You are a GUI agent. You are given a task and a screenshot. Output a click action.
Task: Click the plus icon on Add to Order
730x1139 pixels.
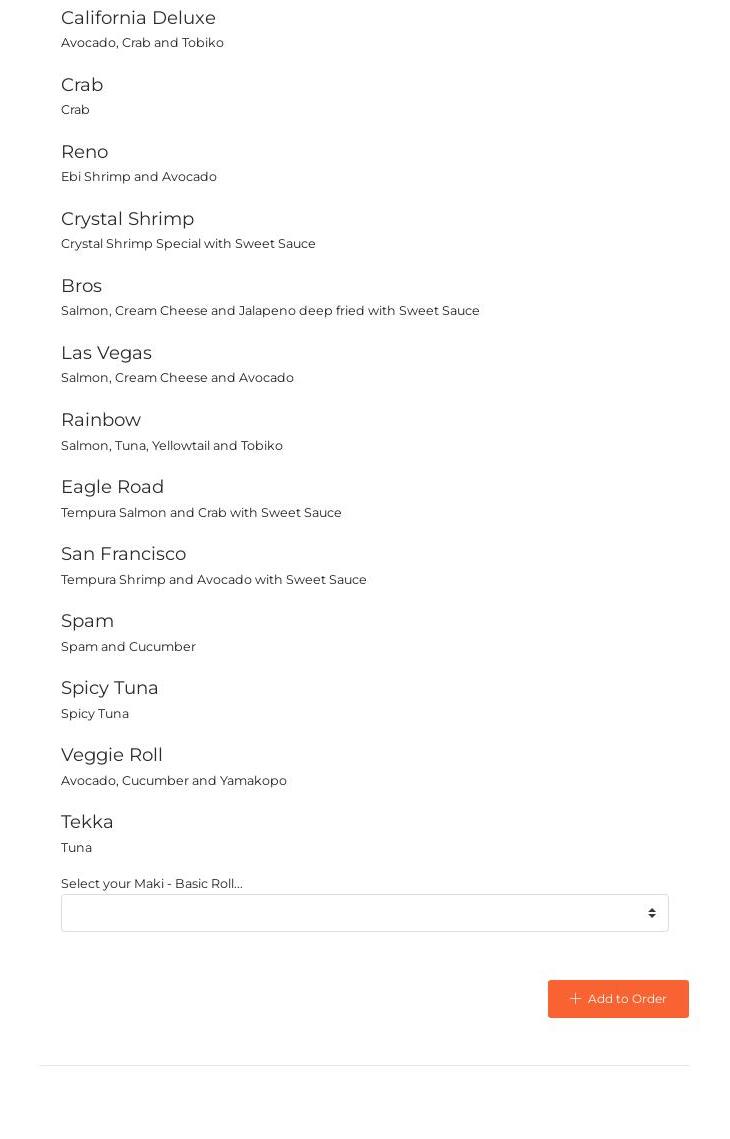coord(575,999)
